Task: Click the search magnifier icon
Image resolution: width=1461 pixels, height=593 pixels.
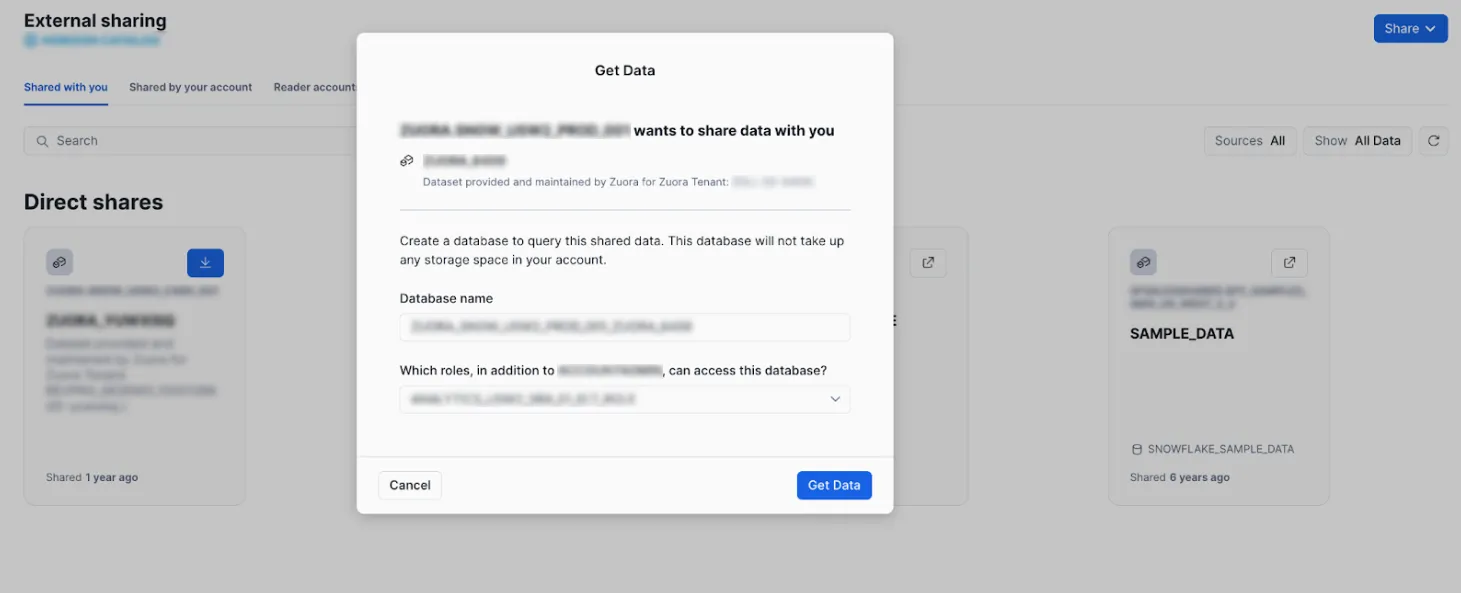Action: [43, 141]
